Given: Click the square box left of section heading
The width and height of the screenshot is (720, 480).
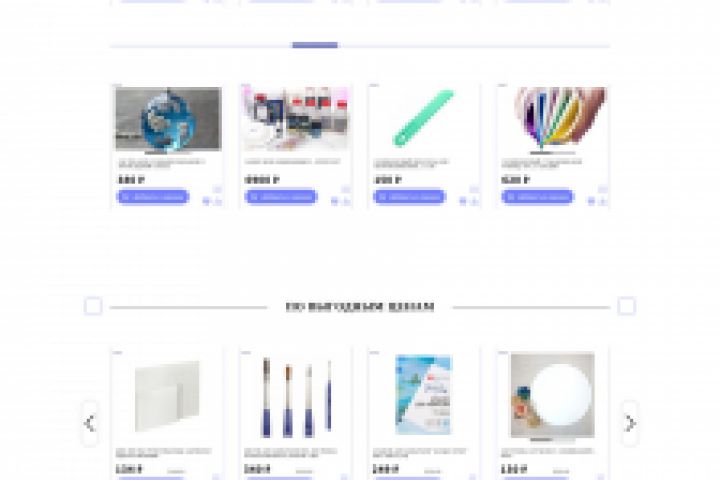Looking at the screenshot, I should pos(93,306).
